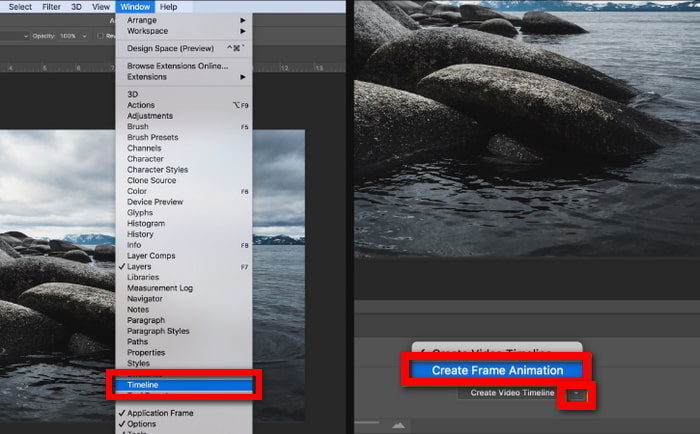Screen dimensions: 700x434
Task: Expand the Extensions submenu
Action: point(184,77)
